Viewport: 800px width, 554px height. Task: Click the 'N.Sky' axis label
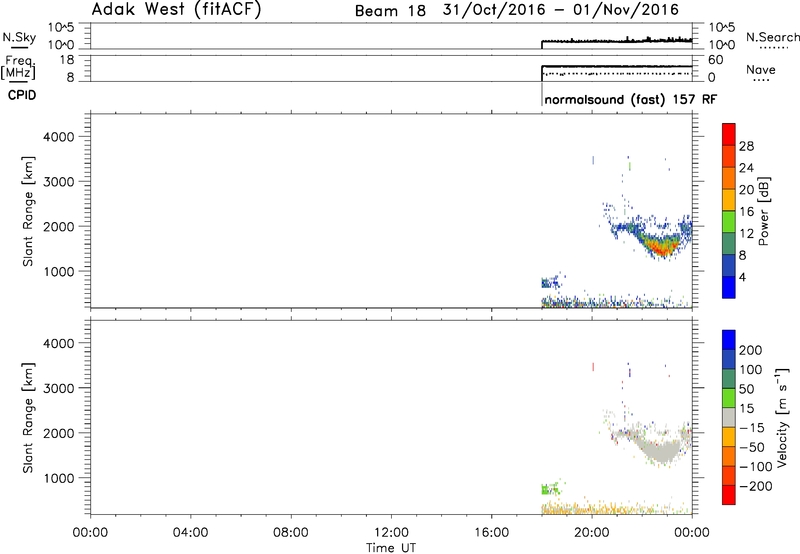pos(19,37)
